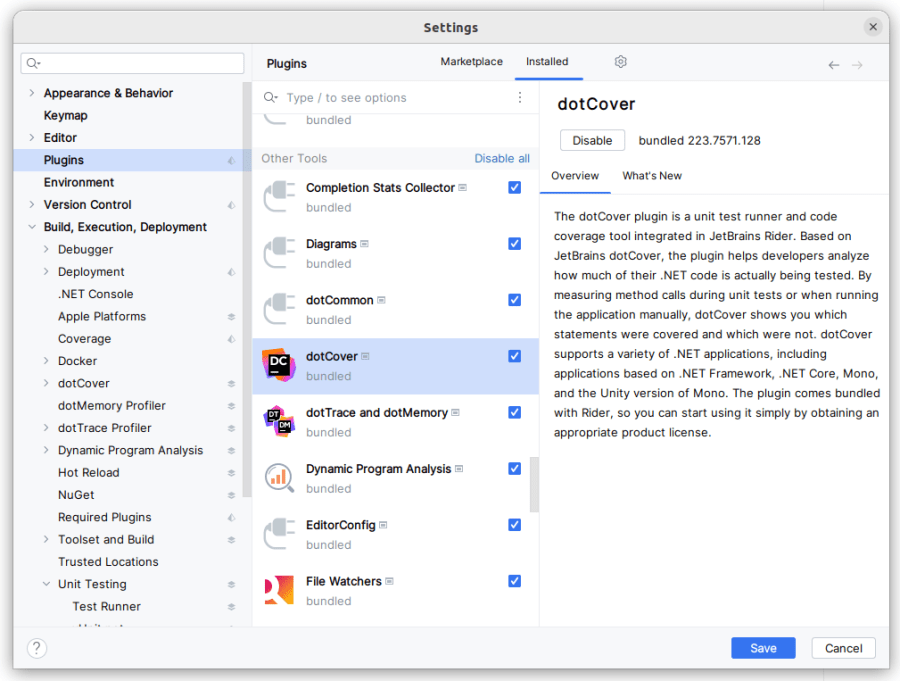Expand the Debugger subtree
The height and width of the screenshot is (681, 900).
click(x=46, y=249)
